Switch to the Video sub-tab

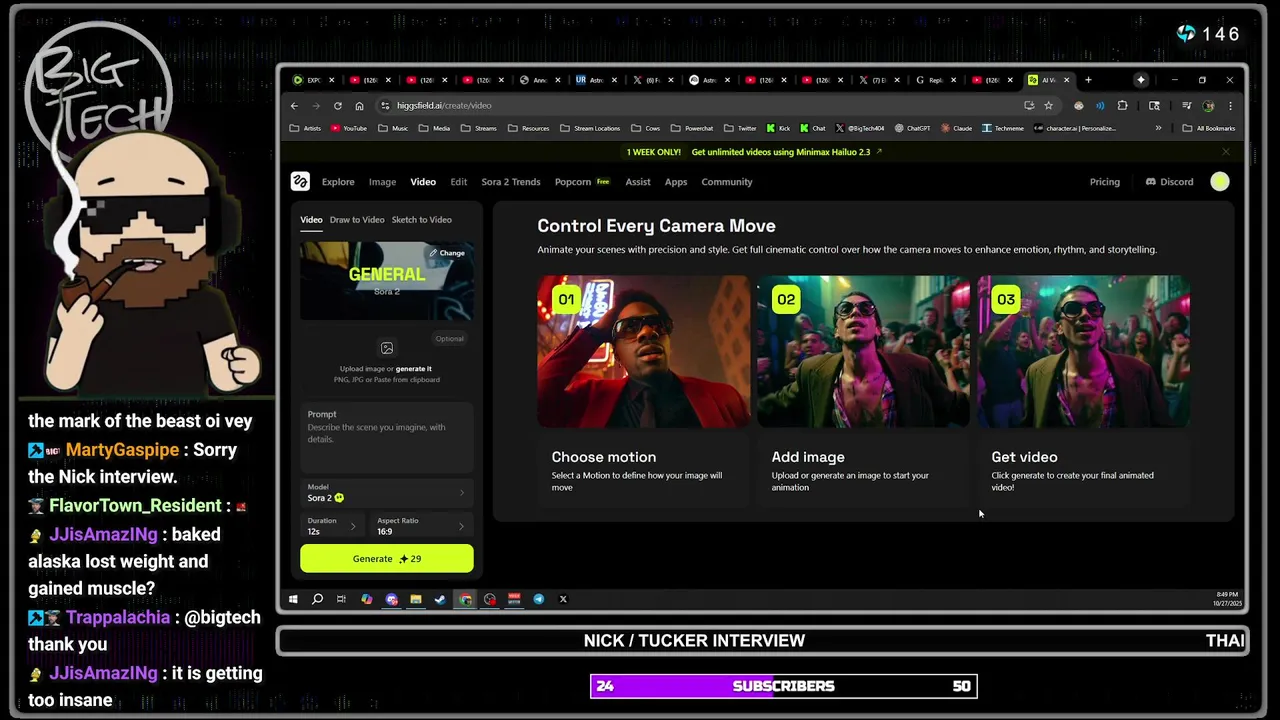coord(311,220)
